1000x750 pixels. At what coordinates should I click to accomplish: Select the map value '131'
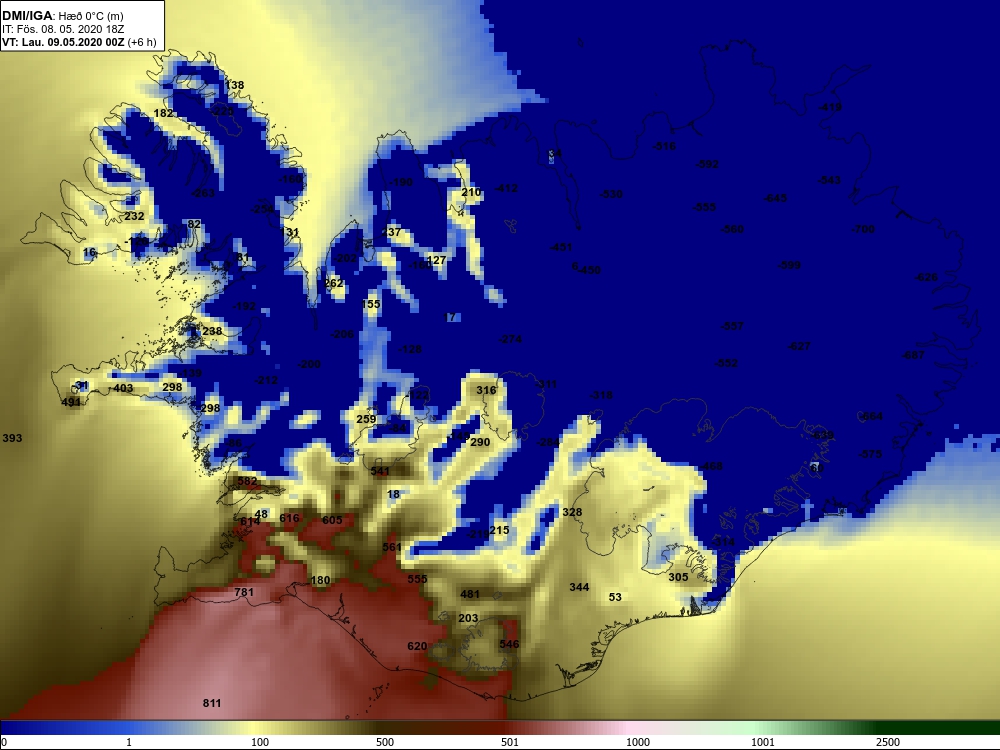(x=290, y=232)
